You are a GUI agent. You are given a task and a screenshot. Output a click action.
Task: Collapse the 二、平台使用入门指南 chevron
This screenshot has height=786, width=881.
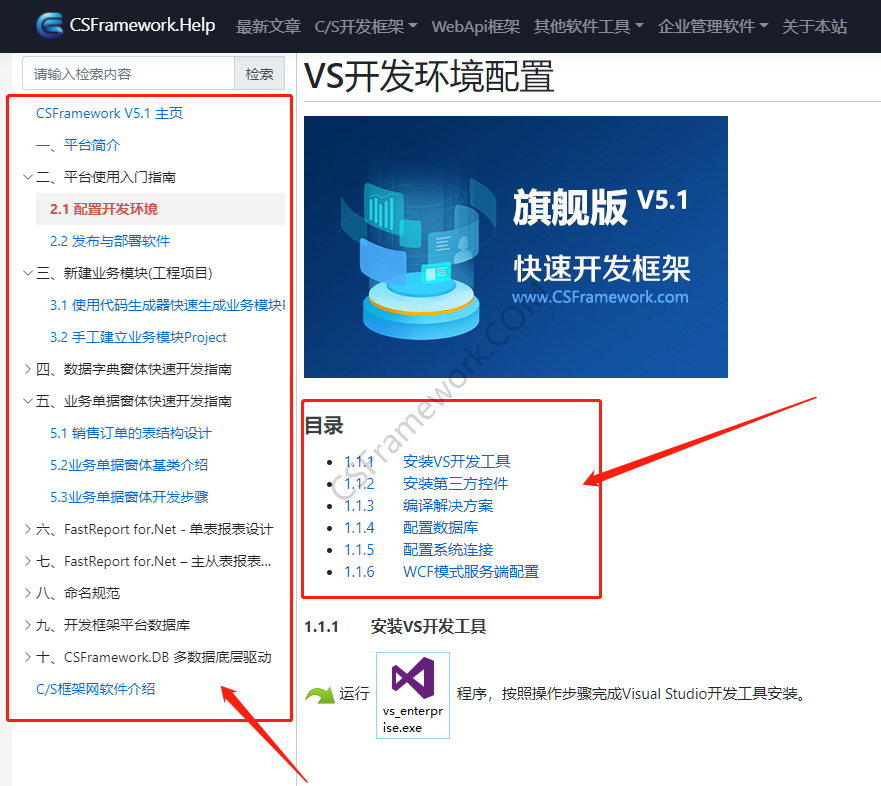(28, 177)
